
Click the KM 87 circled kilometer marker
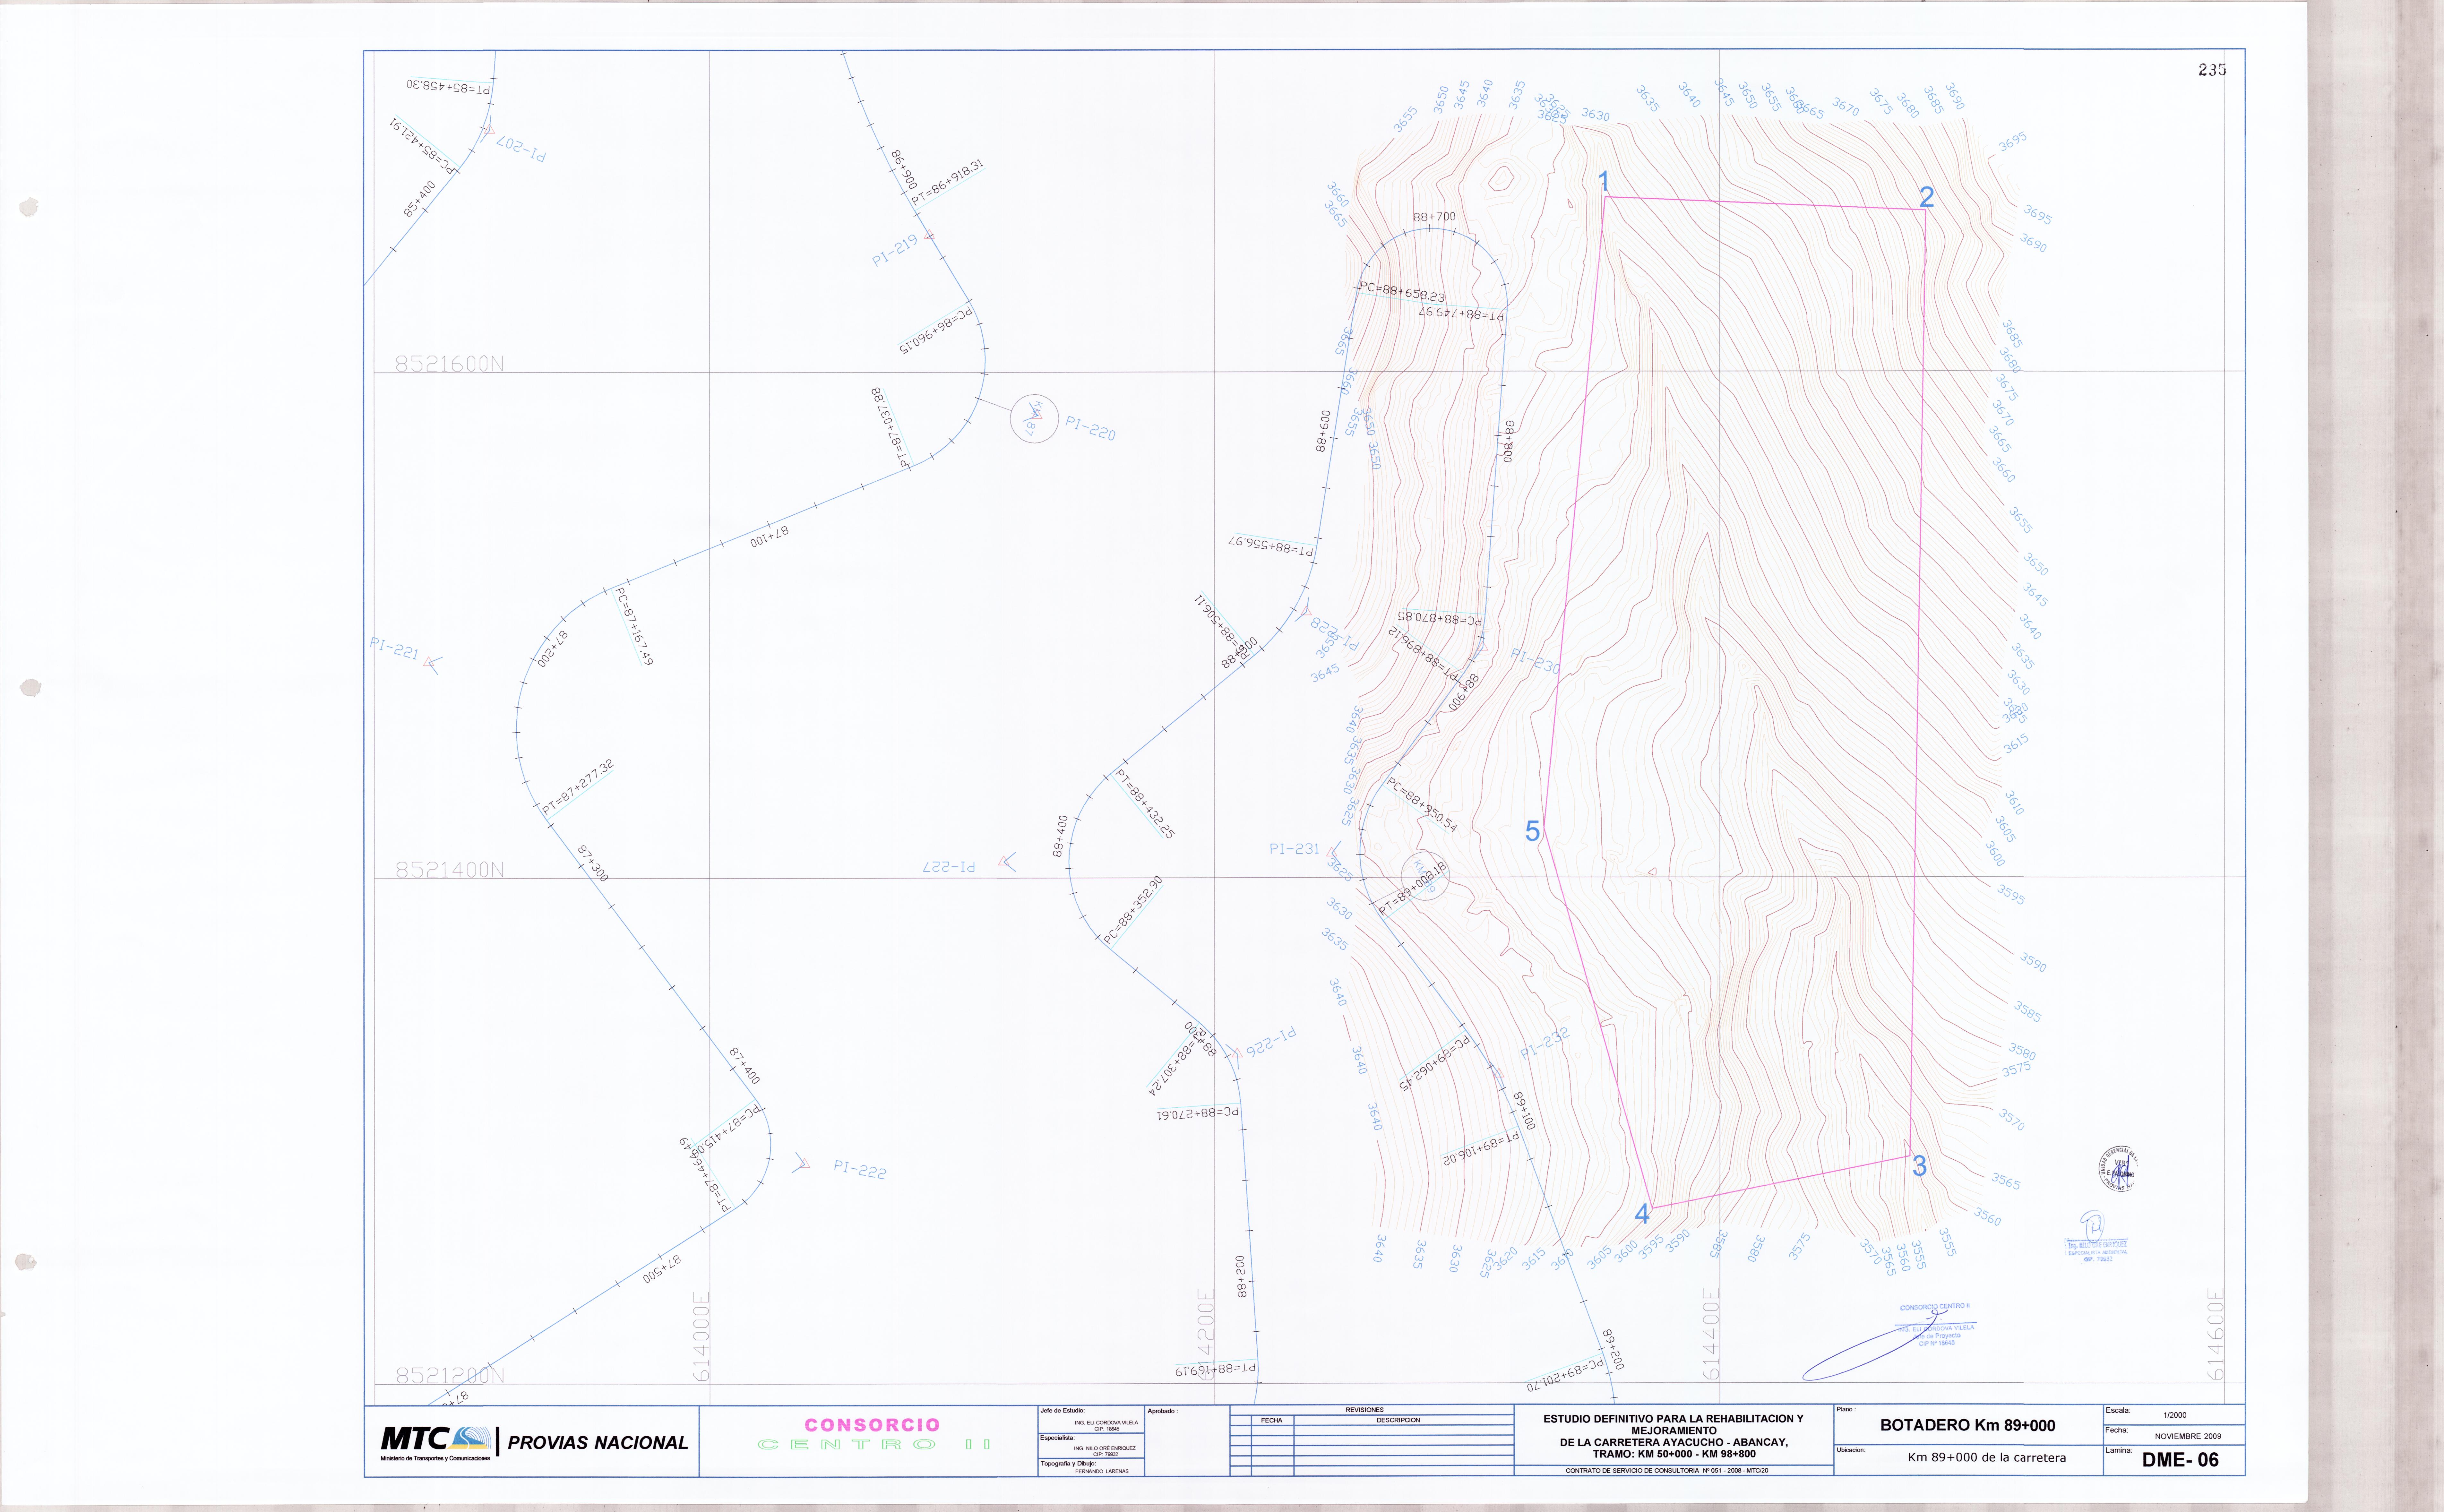[1034, 419]
